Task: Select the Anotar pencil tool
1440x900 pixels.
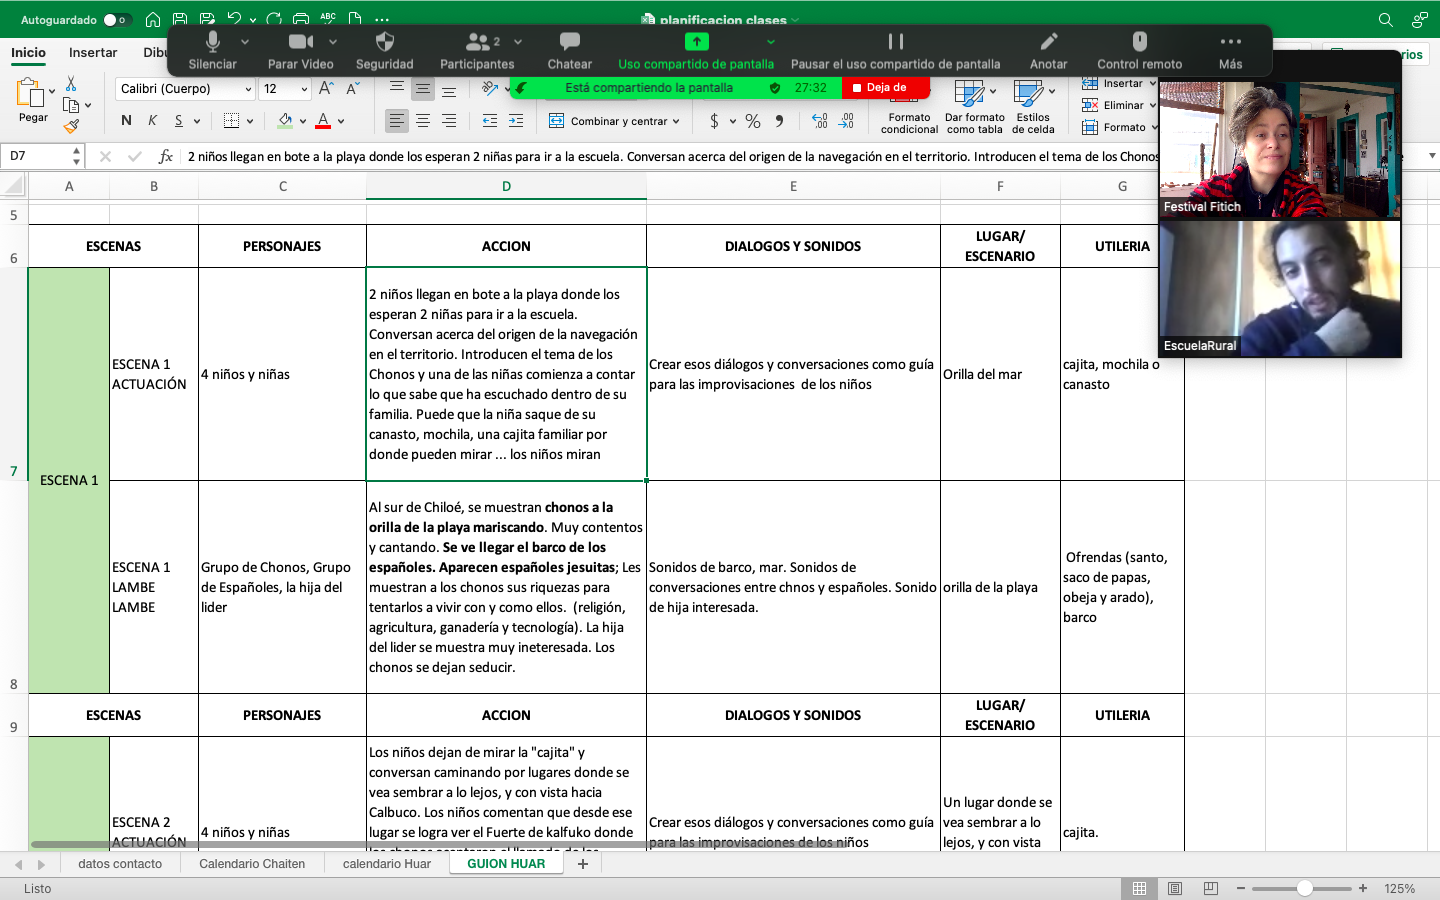Action: click(x=1048, y=51)
